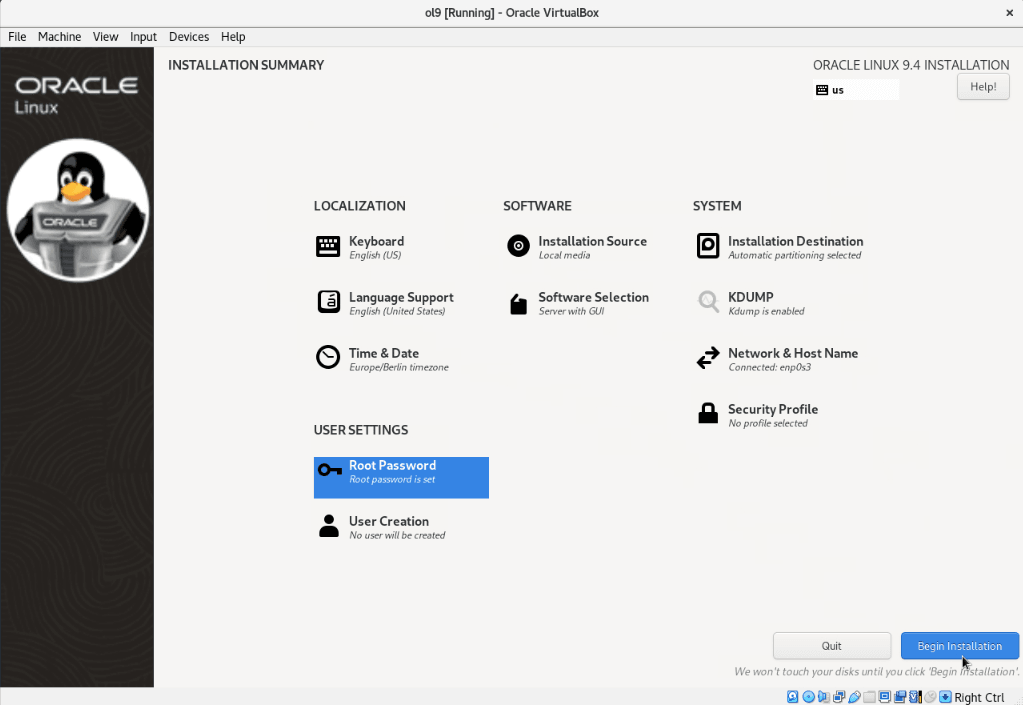The height and width of the screenshot is (705, 1023).
Task: Open the File menu
Action: (17, 37)
